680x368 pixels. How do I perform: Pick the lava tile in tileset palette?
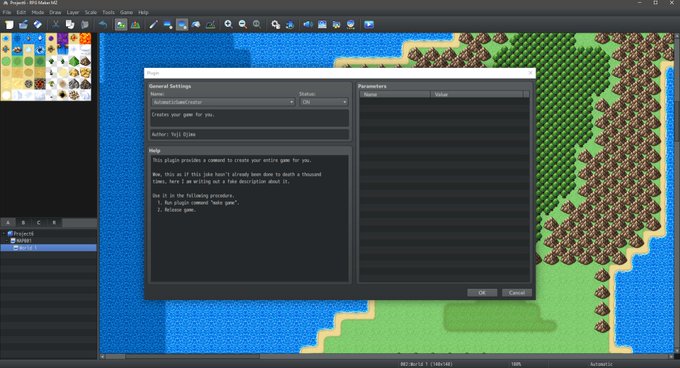click(x=85, y=39)
